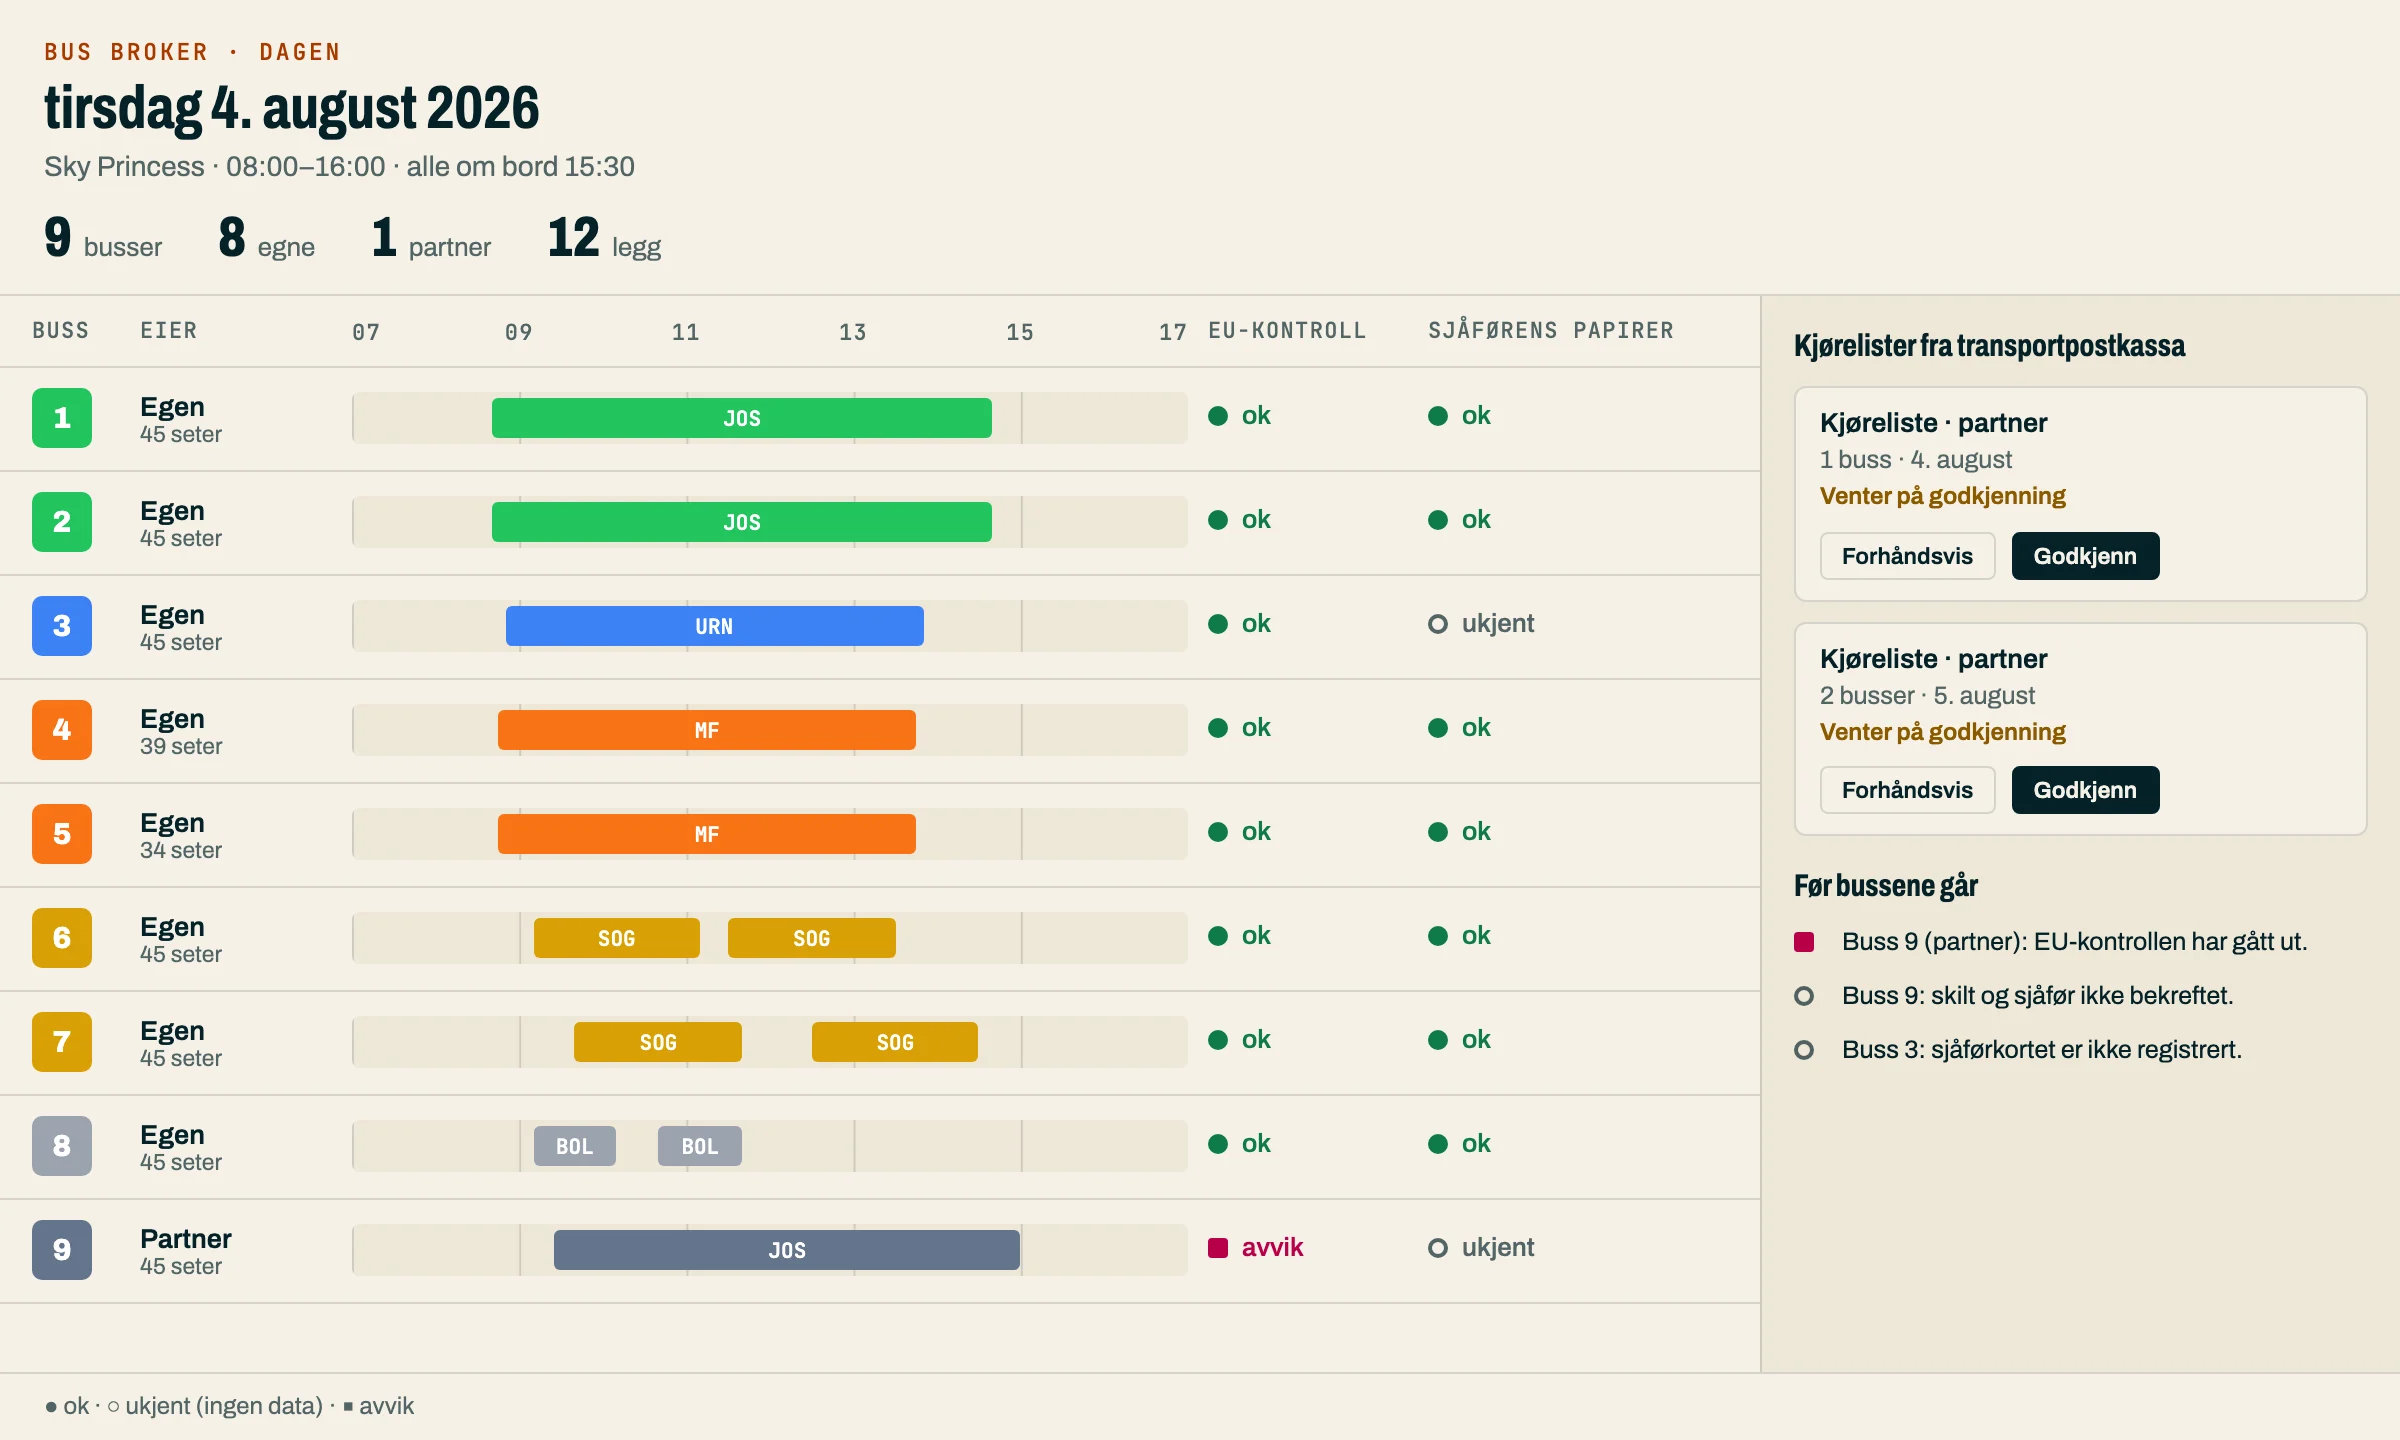Click the yellow bus 7 badge
Viewport: 2400px width, 1440px height.
click(x=62, y=1042)
